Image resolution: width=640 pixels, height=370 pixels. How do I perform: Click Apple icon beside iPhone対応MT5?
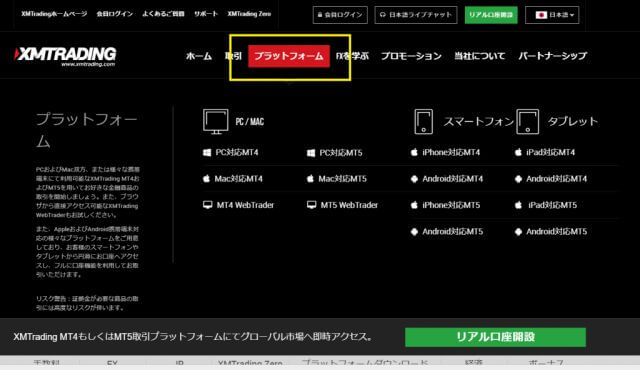pos(414,205)
